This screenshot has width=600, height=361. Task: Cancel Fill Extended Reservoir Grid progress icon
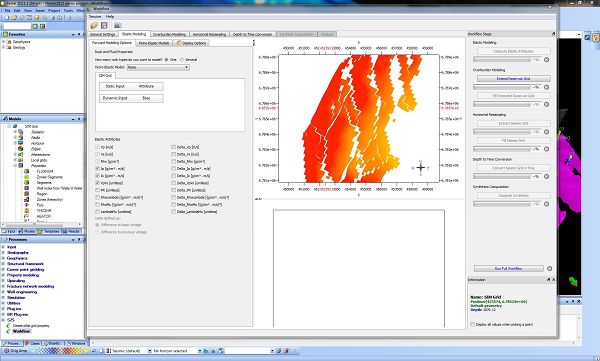coord(546,104)
